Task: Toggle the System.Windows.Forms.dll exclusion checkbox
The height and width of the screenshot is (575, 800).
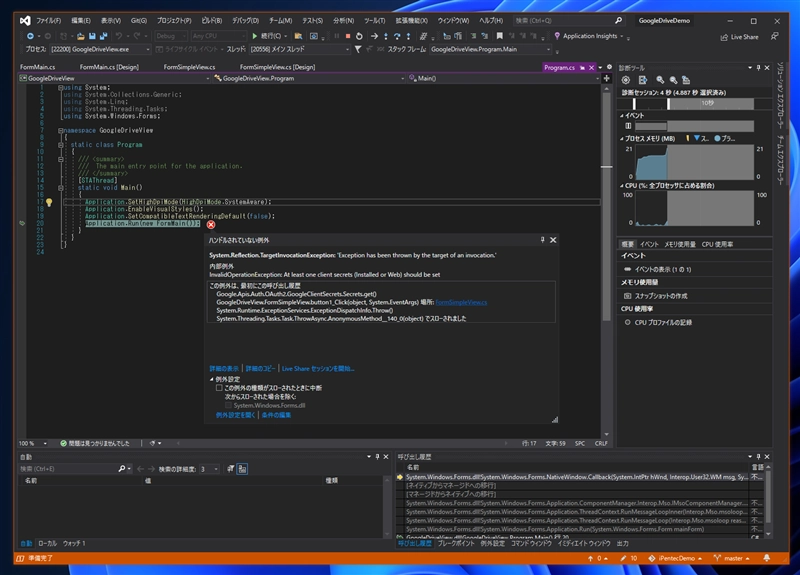Action: coord(228,406)
